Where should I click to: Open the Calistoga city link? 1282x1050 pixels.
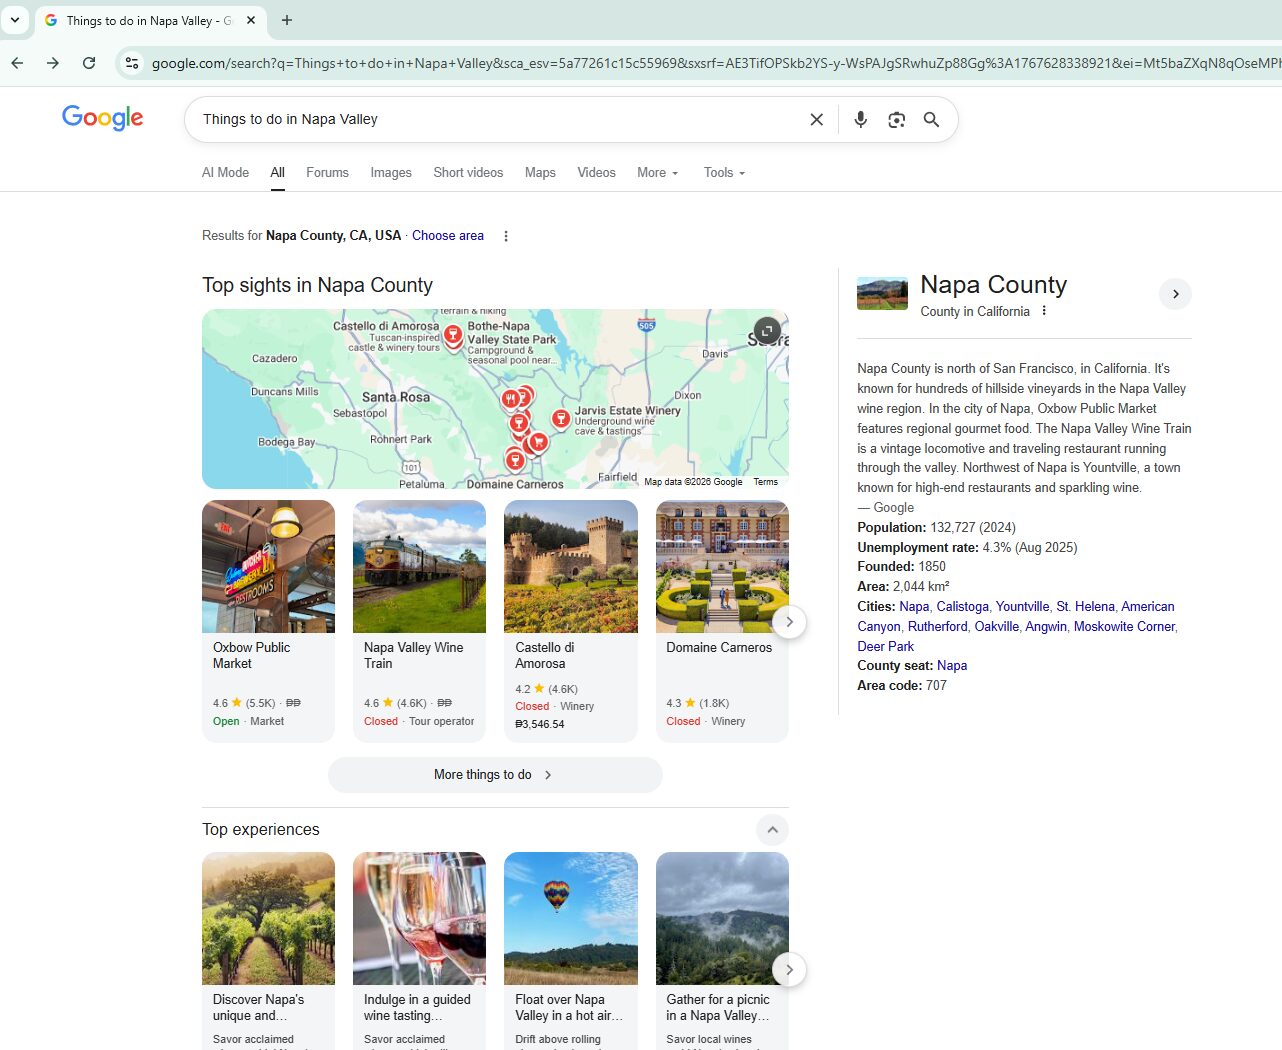pyautogui.click(x=962, y=607)
